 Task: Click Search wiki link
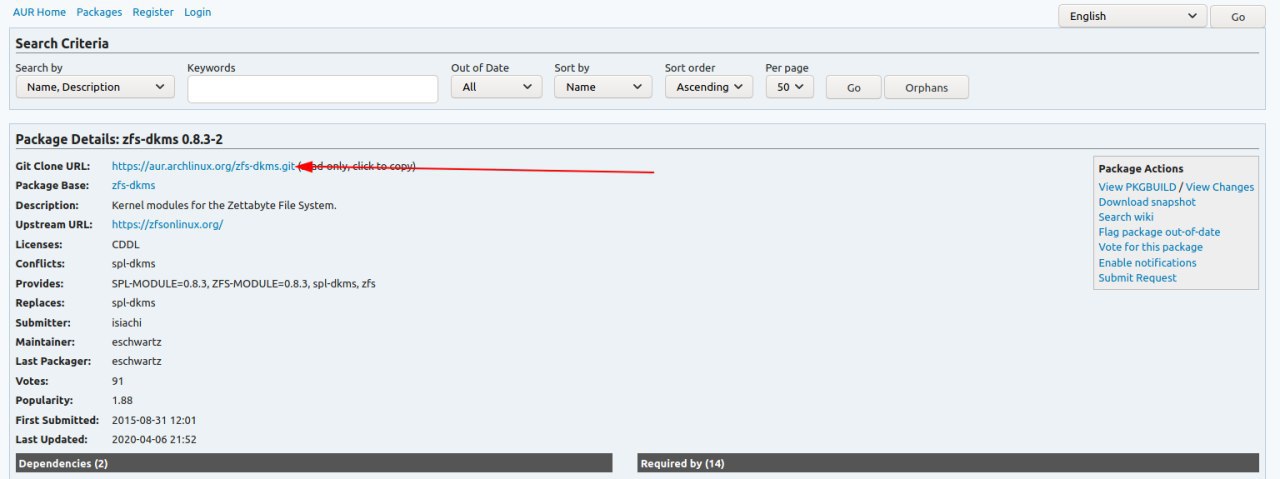[x=1126, y=217]
